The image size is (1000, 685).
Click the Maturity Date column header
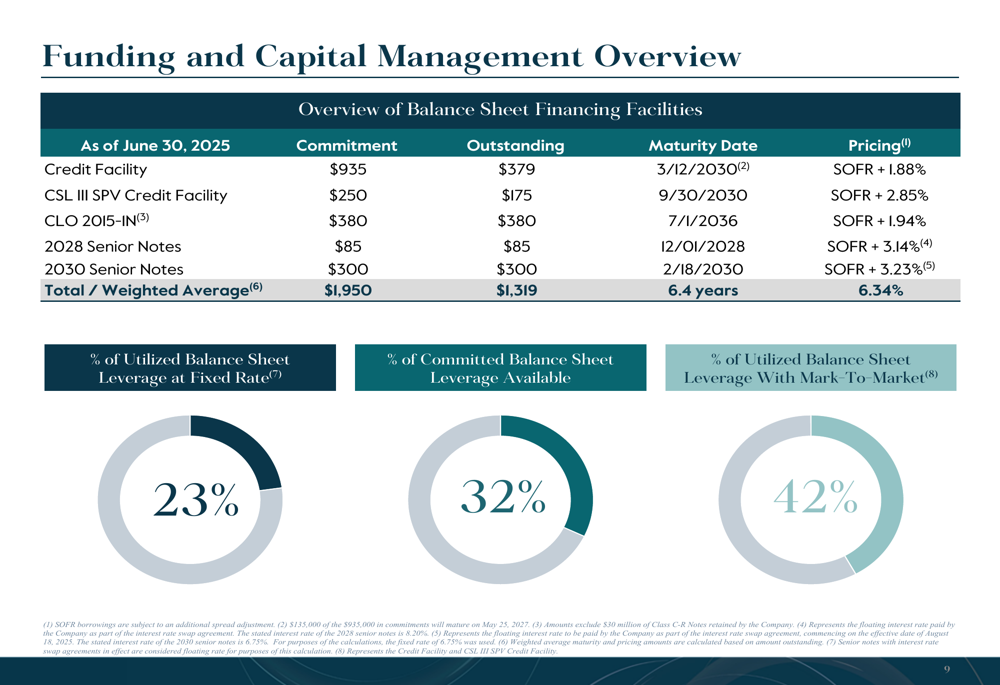(x=703, y=145)
